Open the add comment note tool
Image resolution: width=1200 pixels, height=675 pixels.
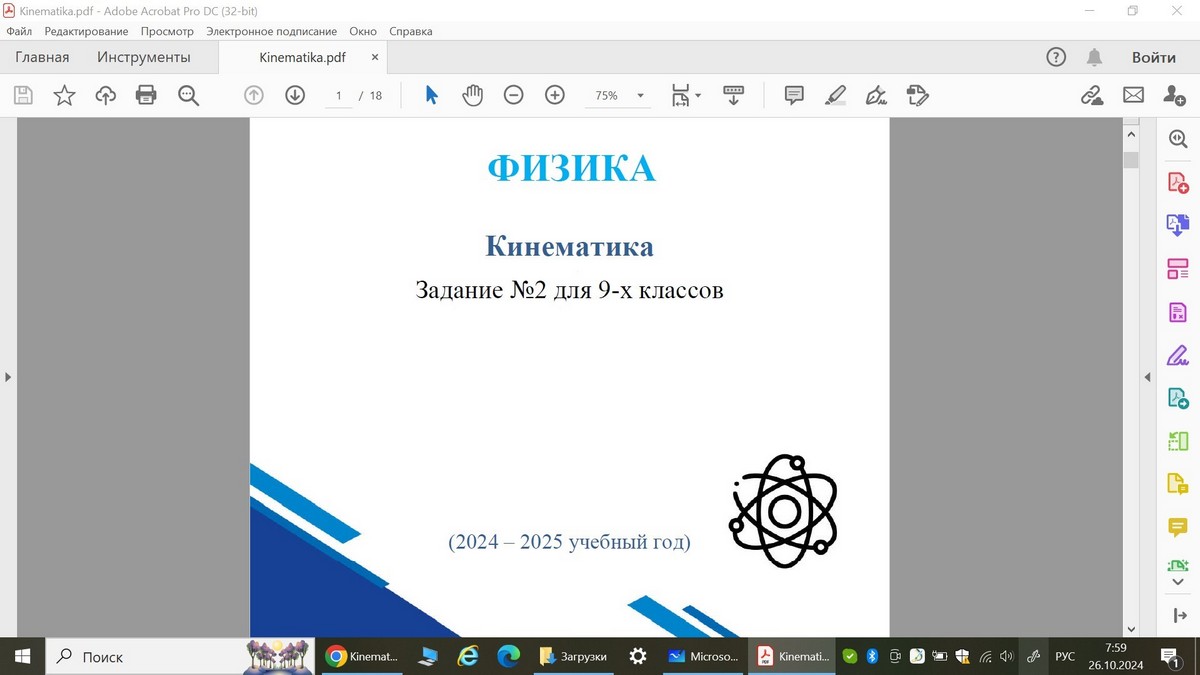[794, 95]
